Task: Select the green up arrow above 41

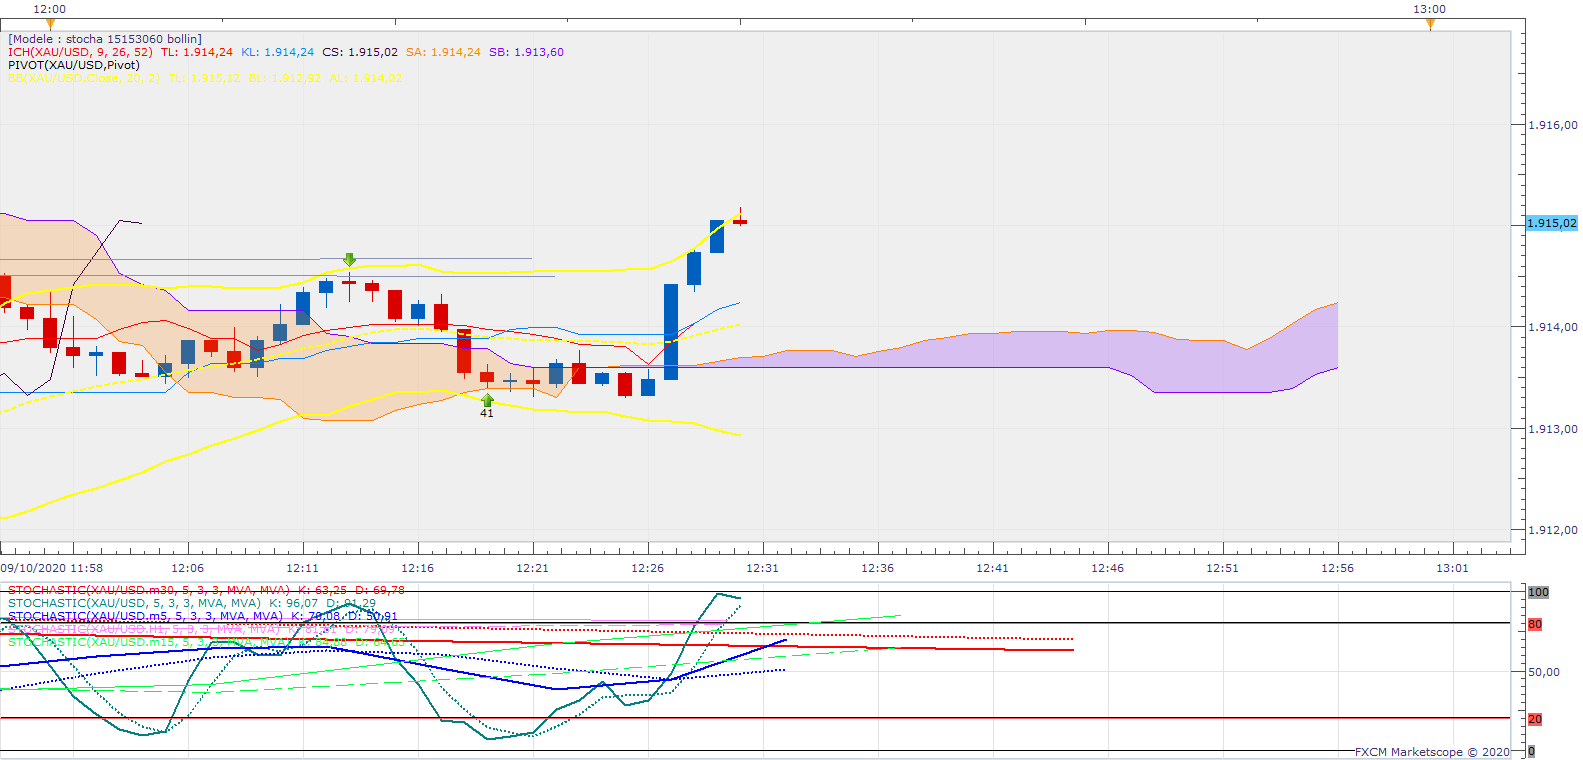Action: 487,400
